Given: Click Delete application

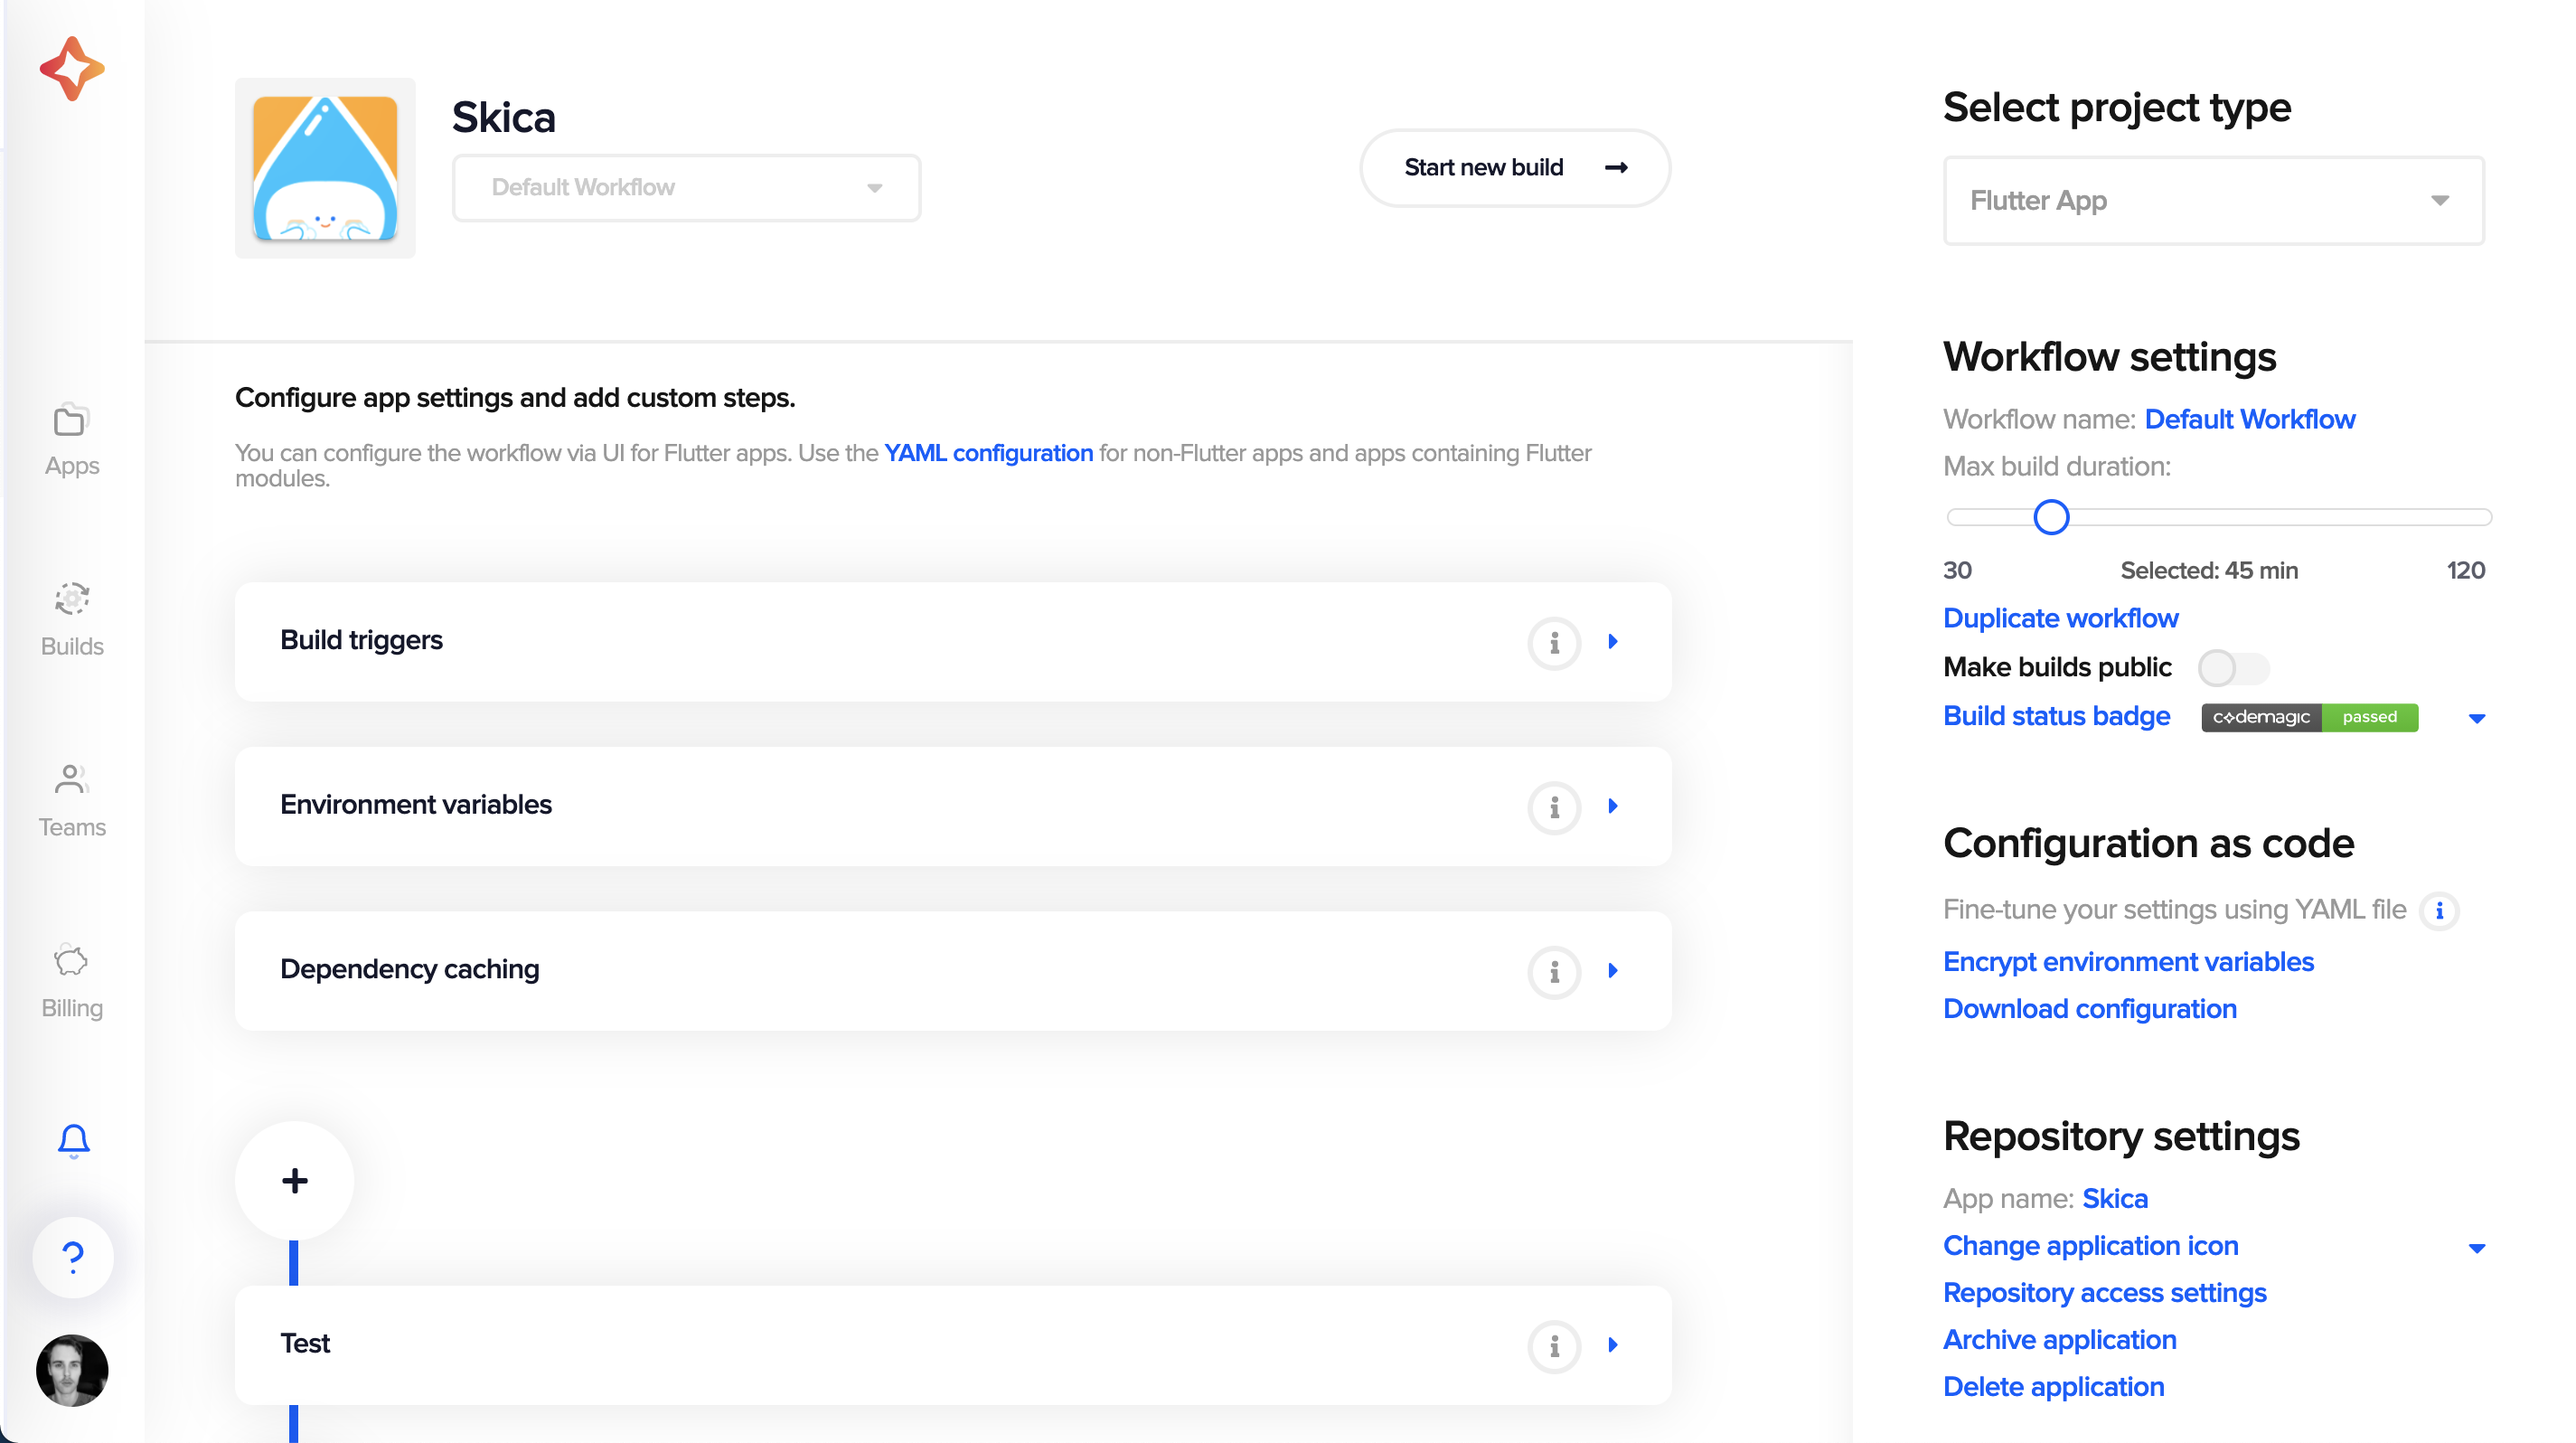Looking at the screenshot, I should (2053, 1387).
